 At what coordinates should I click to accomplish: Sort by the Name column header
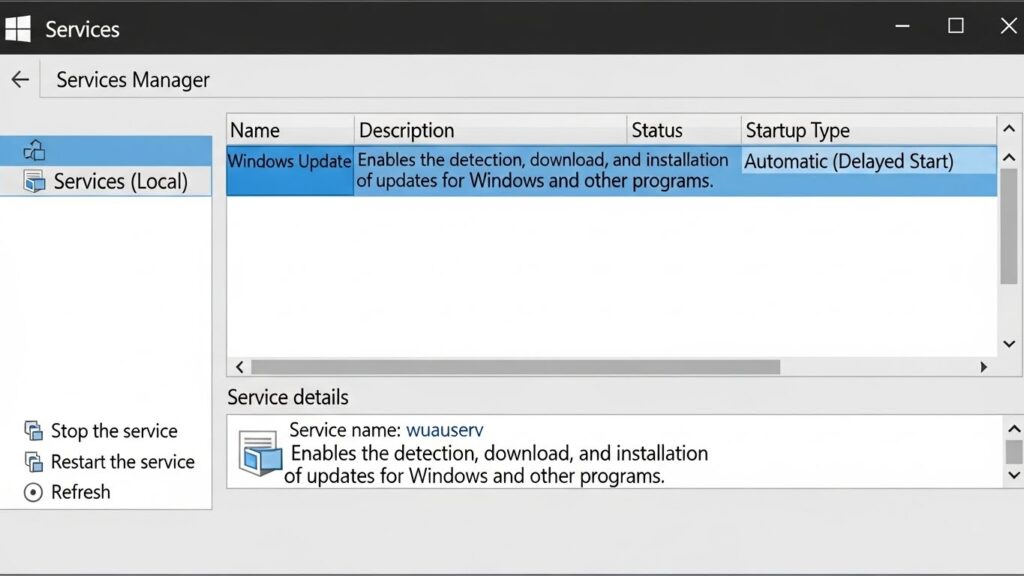(291, 130)
